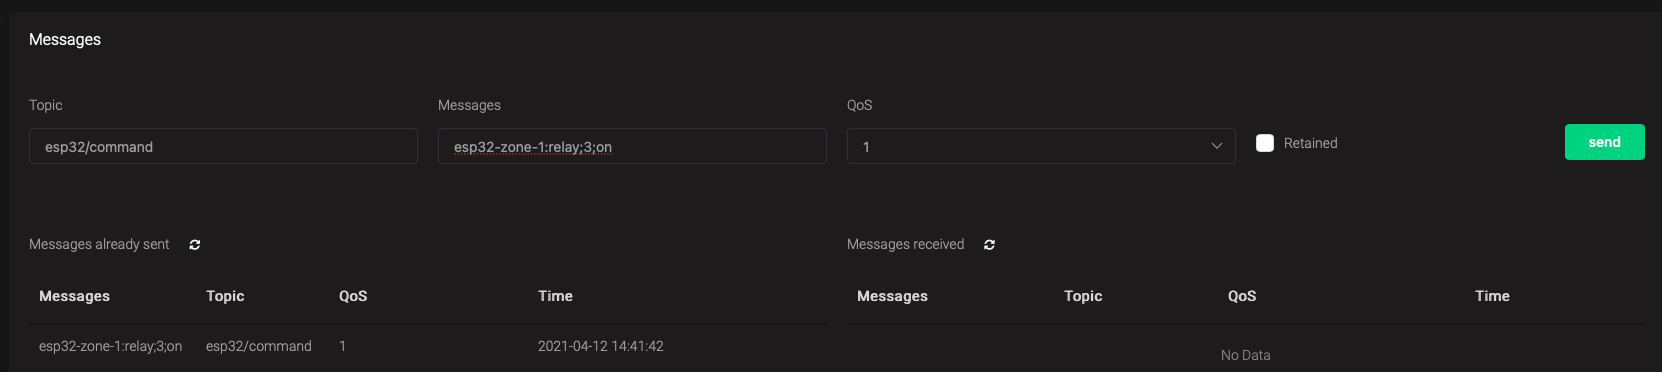The width and height of the screenshot is (1662, 372).
Task: Enable the Retained checkbox
Action: click(1265, 143)
